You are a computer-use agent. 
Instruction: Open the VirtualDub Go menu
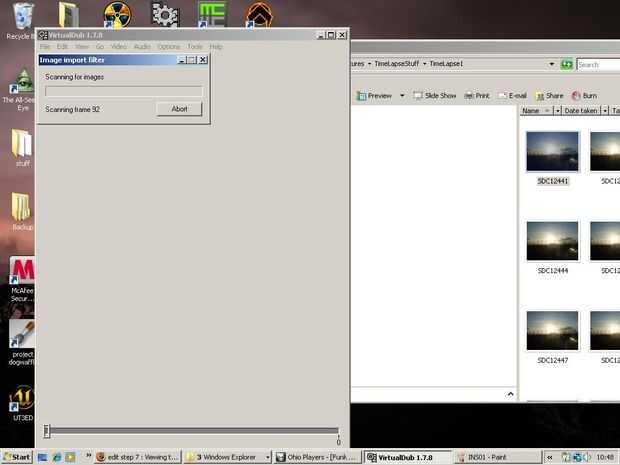click(100, 47)
